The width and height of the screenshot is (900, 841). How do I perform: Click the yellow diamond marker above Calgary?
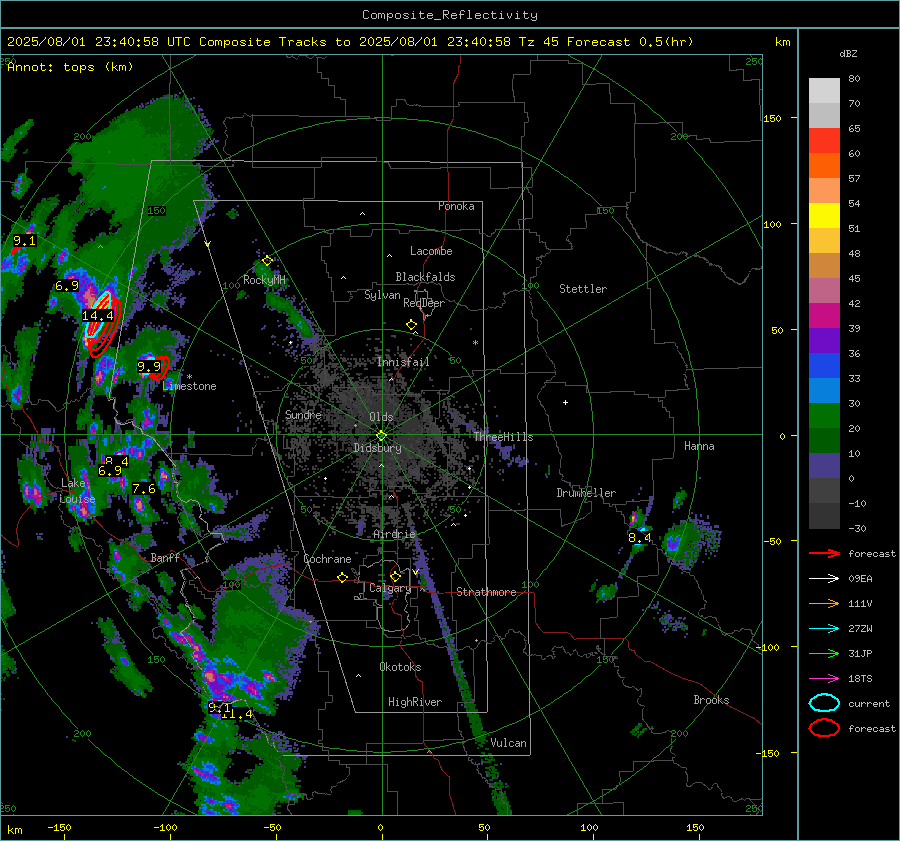[395, 576]
